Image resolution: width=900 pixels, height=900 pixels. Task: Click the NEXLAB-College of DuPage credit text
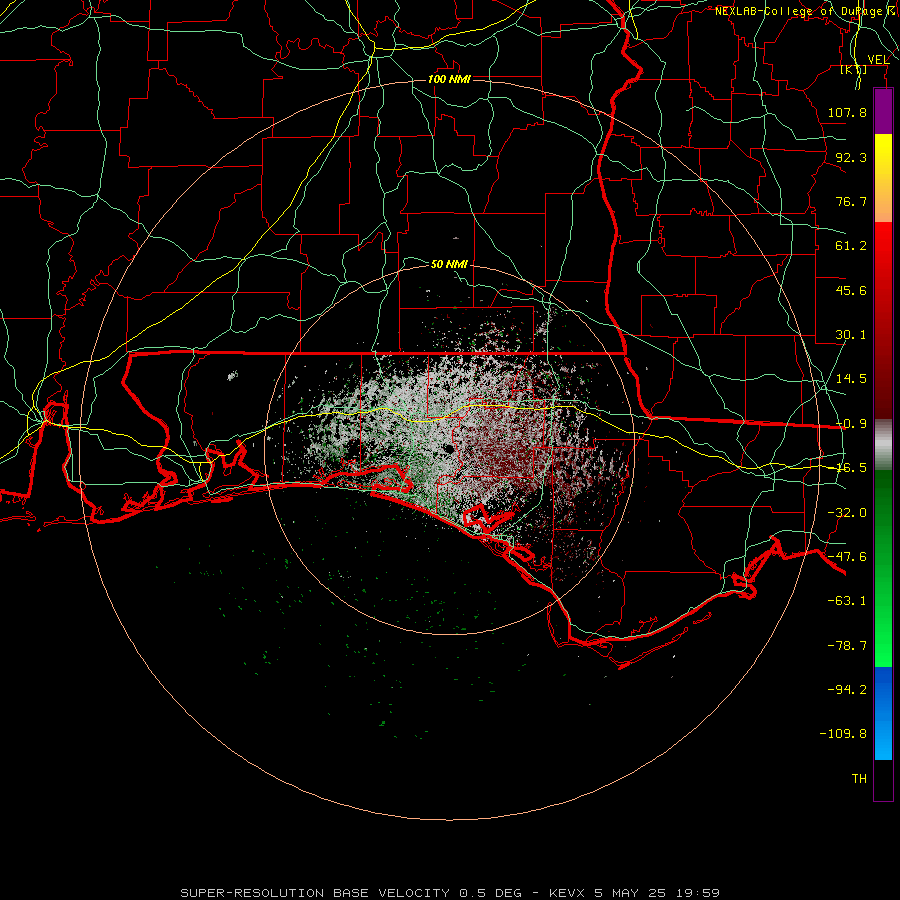click(805, 11)
